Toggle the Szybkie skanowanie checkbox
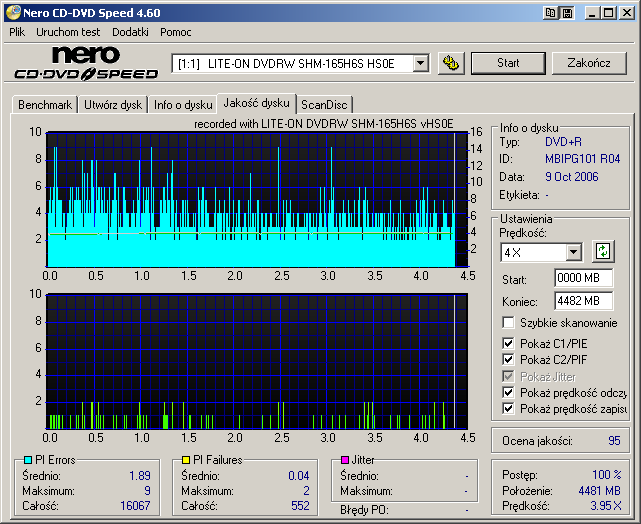641x524 pixels. [x=508, y=322]
